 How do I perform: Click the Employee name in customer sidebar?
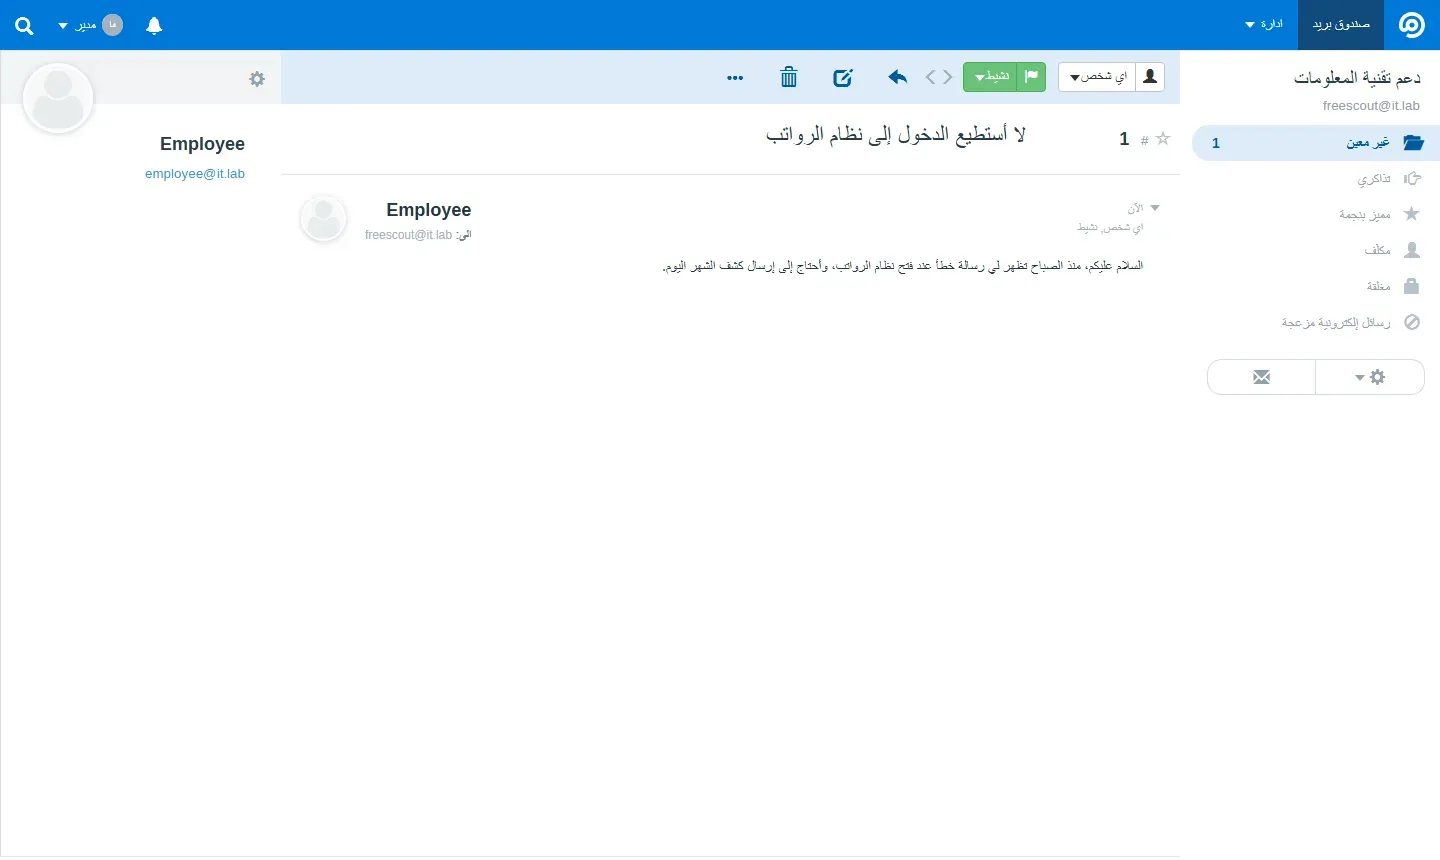pos(202,144)
